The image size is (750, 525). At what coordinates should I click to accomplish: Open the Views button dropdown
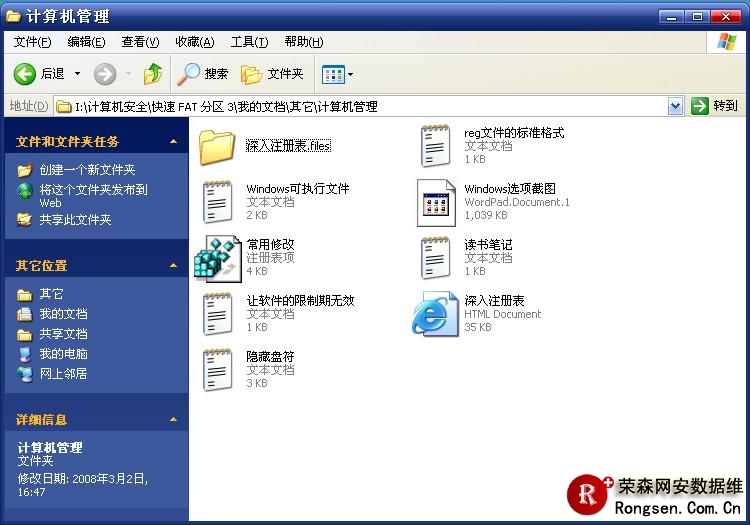click(337, 74)
